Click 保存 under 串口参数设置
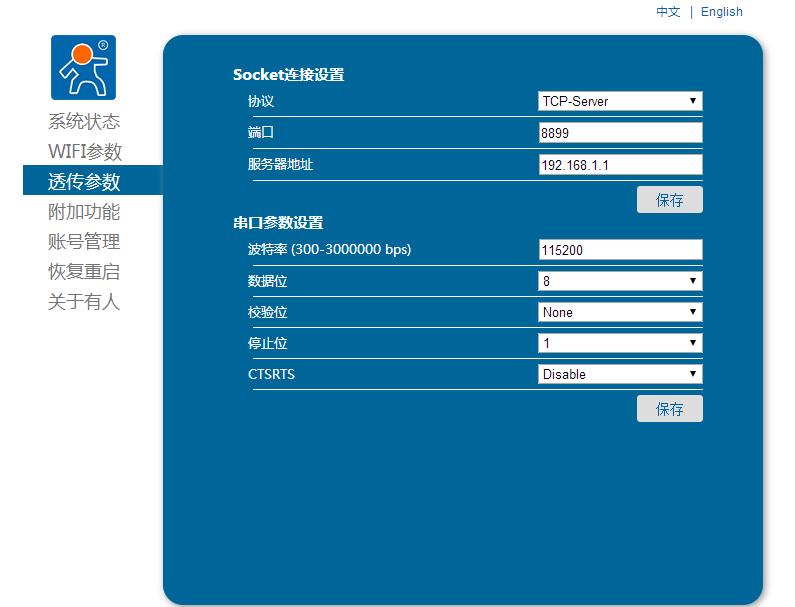 point(669,409)
